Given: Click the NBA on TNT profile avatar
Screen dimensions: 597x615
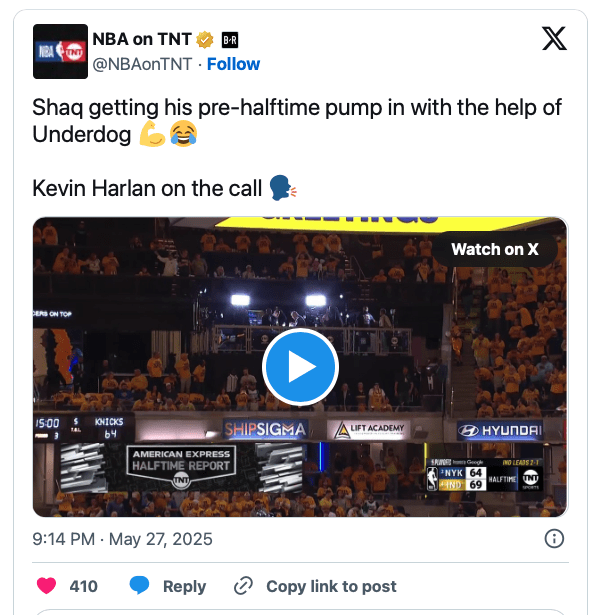Looking at the screenshot, I should pyautogui.click(x=60, y=51).
